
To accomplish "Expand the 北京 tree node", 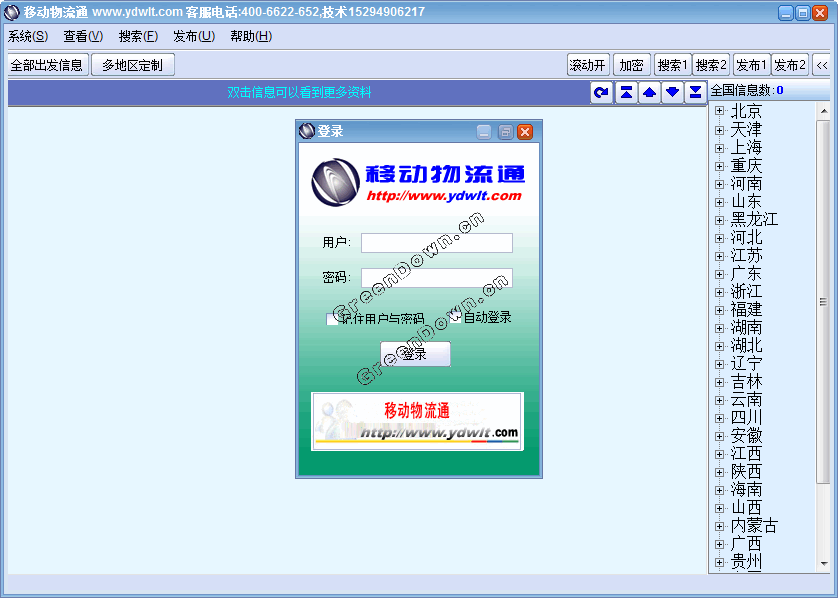I will coord(719,111).
